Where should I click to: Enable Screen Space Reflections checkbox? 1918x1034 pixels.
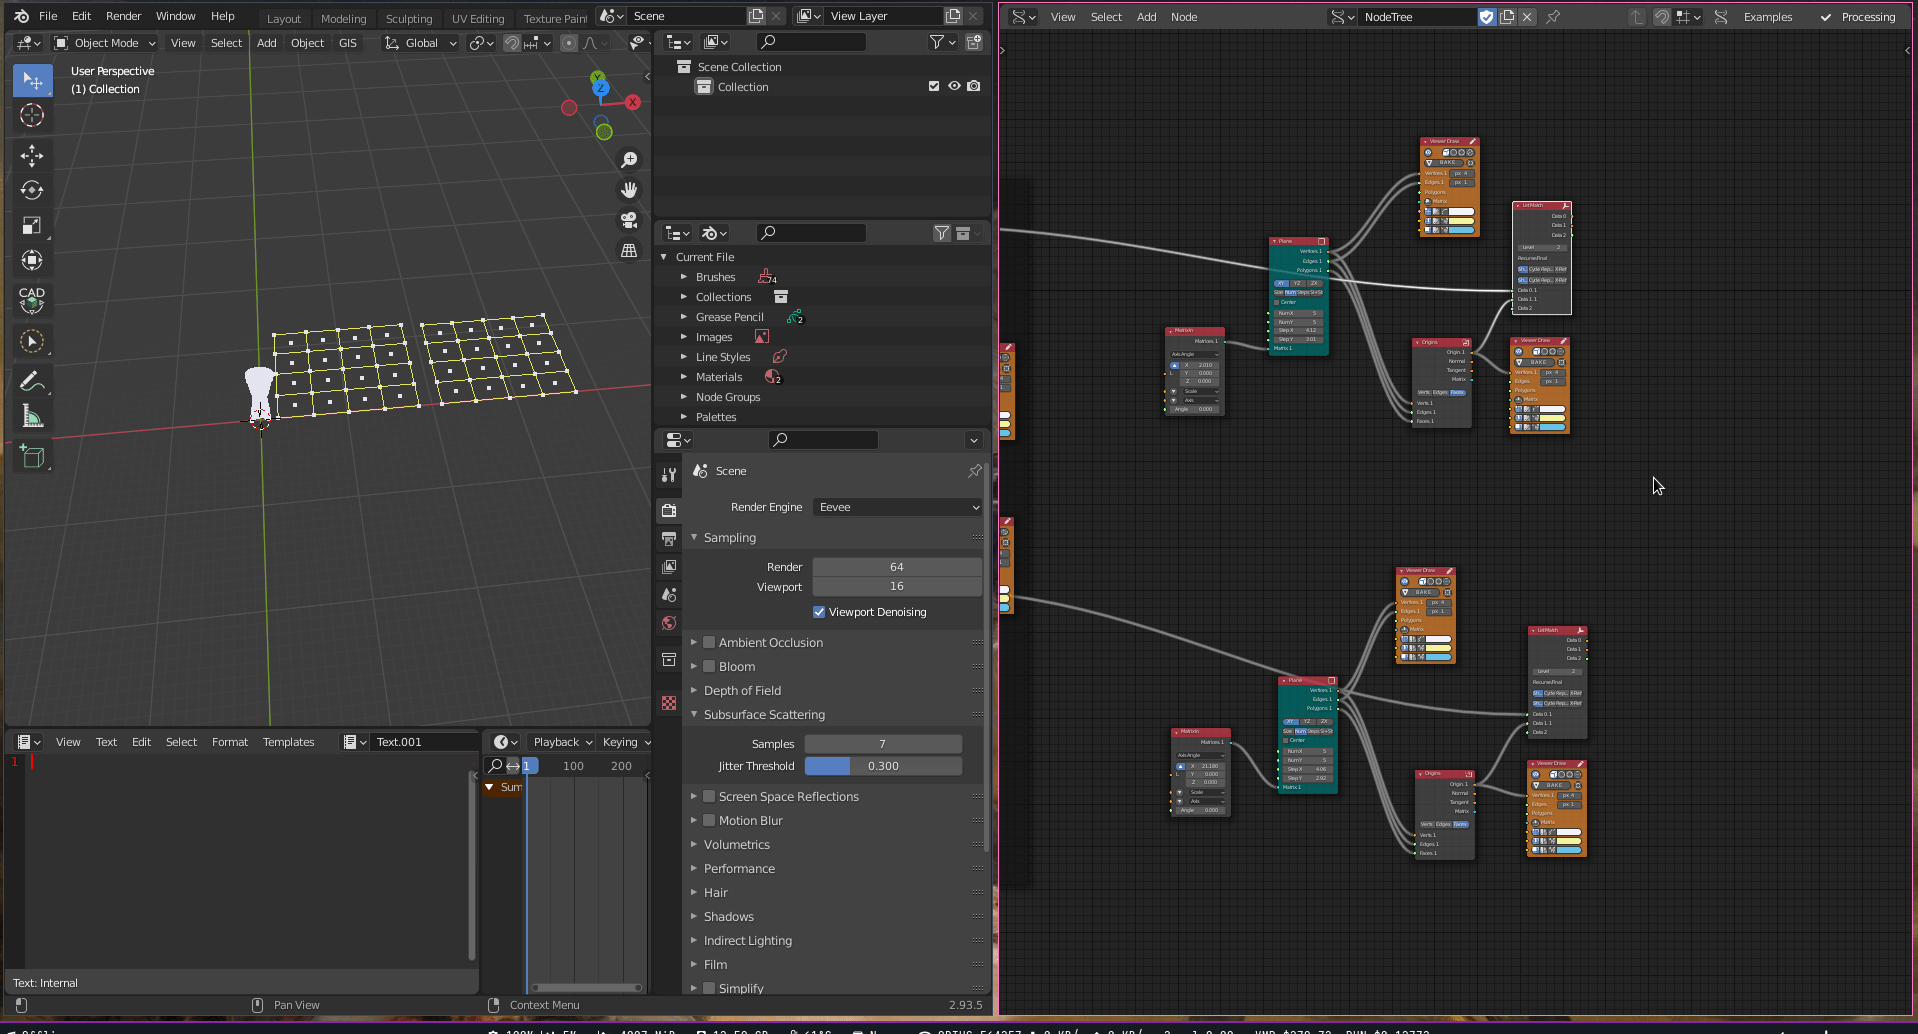tap(708, 796)
